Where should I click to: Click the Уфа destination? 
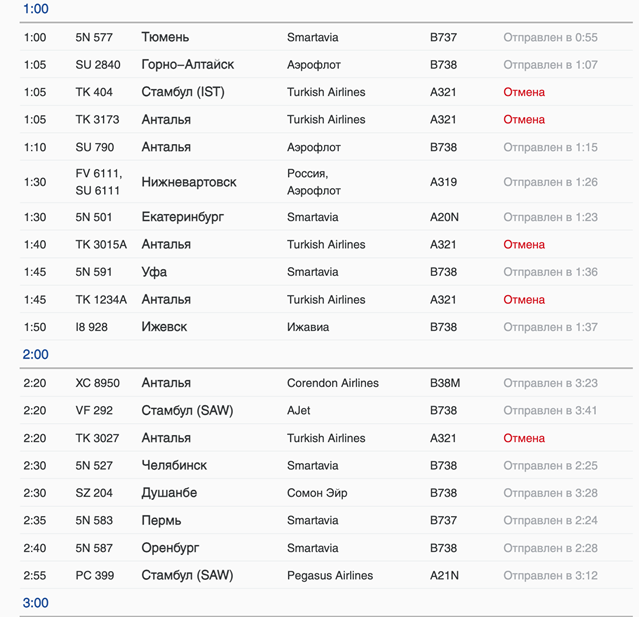tap(154, 272)
